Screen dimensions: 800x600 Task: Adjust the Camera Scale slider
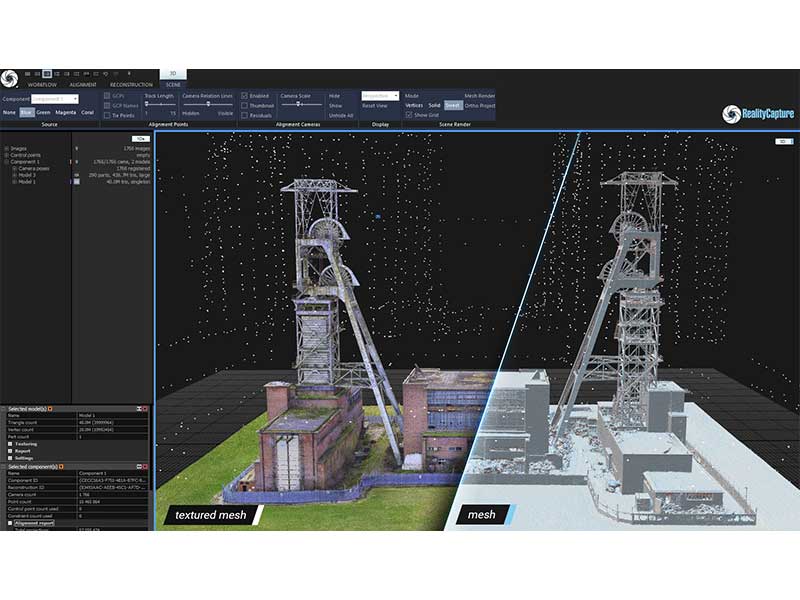point(301,105)
